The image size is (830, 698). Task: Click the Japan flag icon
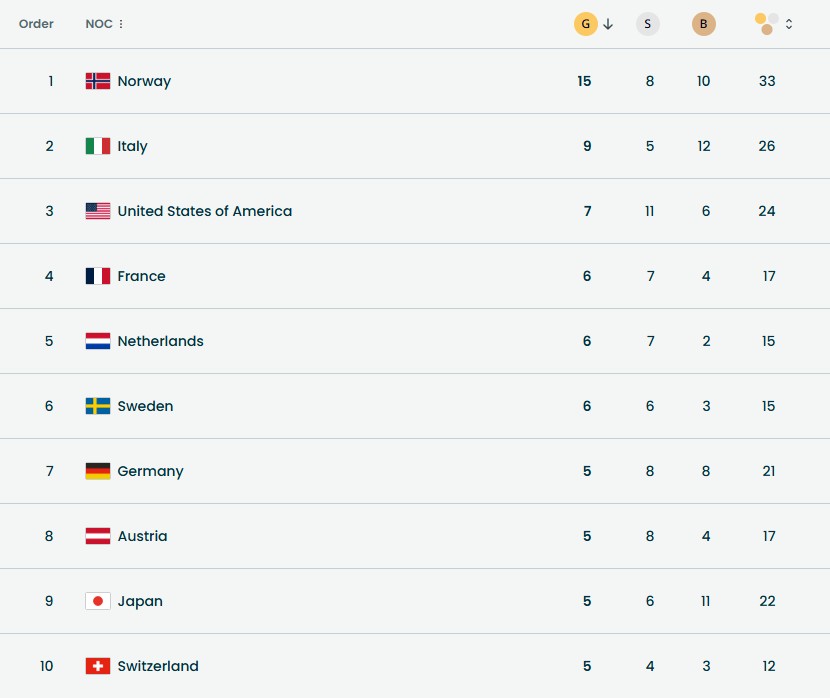(97, 601)
